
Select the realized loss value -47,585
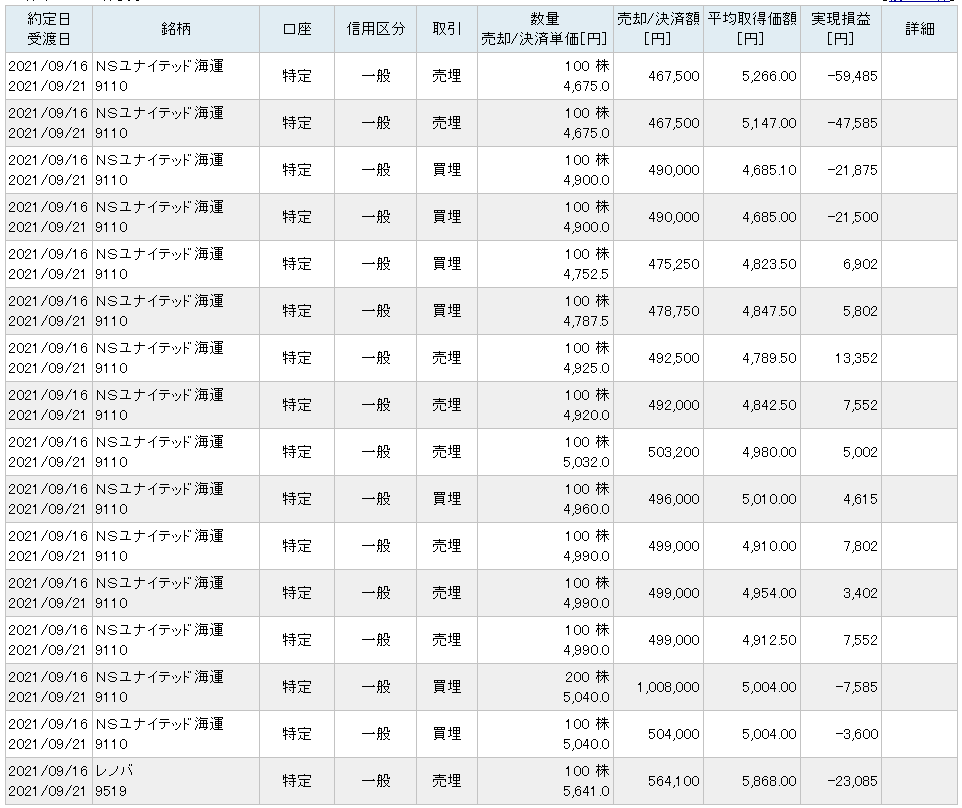tap(852, 123)
